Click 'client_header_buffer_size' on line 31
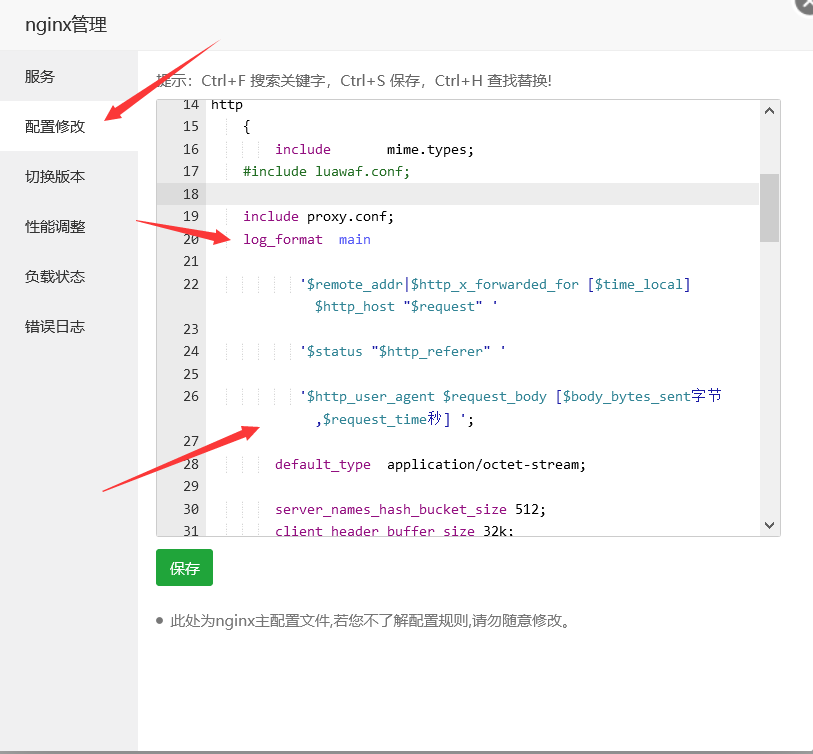The height and width of the screenshot is (754, 813). coord(375,530)
